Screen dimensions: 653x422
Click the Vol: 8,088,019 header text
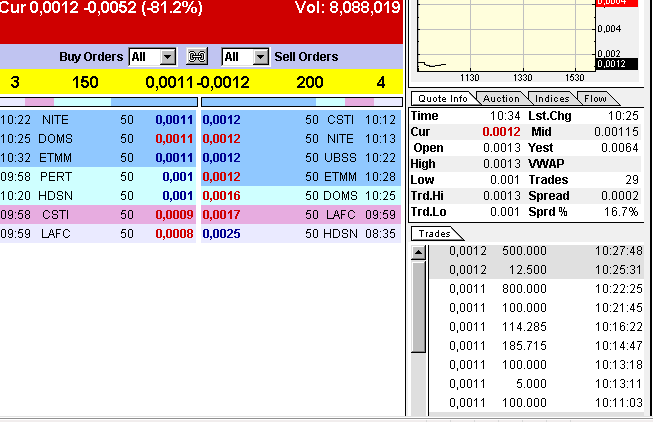(x=348, y=7)
